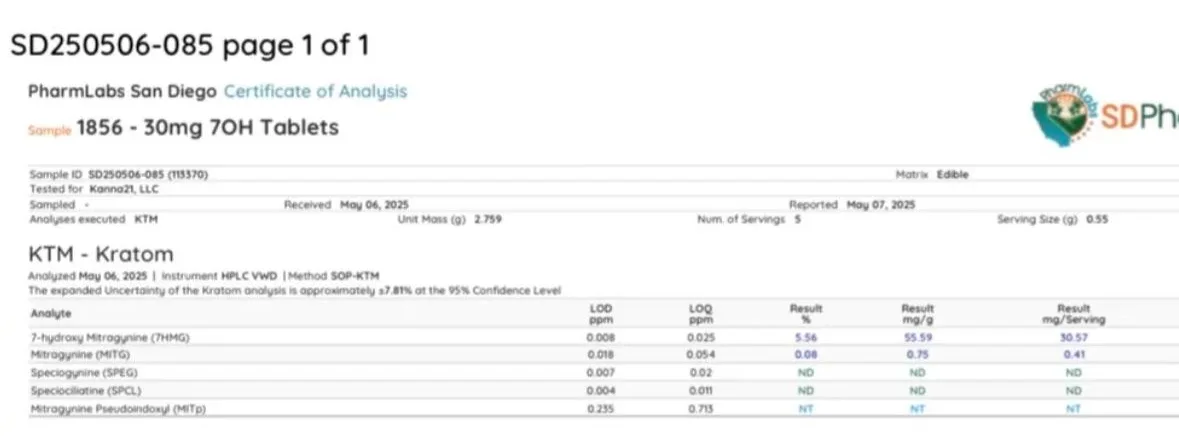Click Mitragynine LOQ value '0.054'
This screenshot has height=440, width=1179.
pyautogui.click(x=701, y=354)
